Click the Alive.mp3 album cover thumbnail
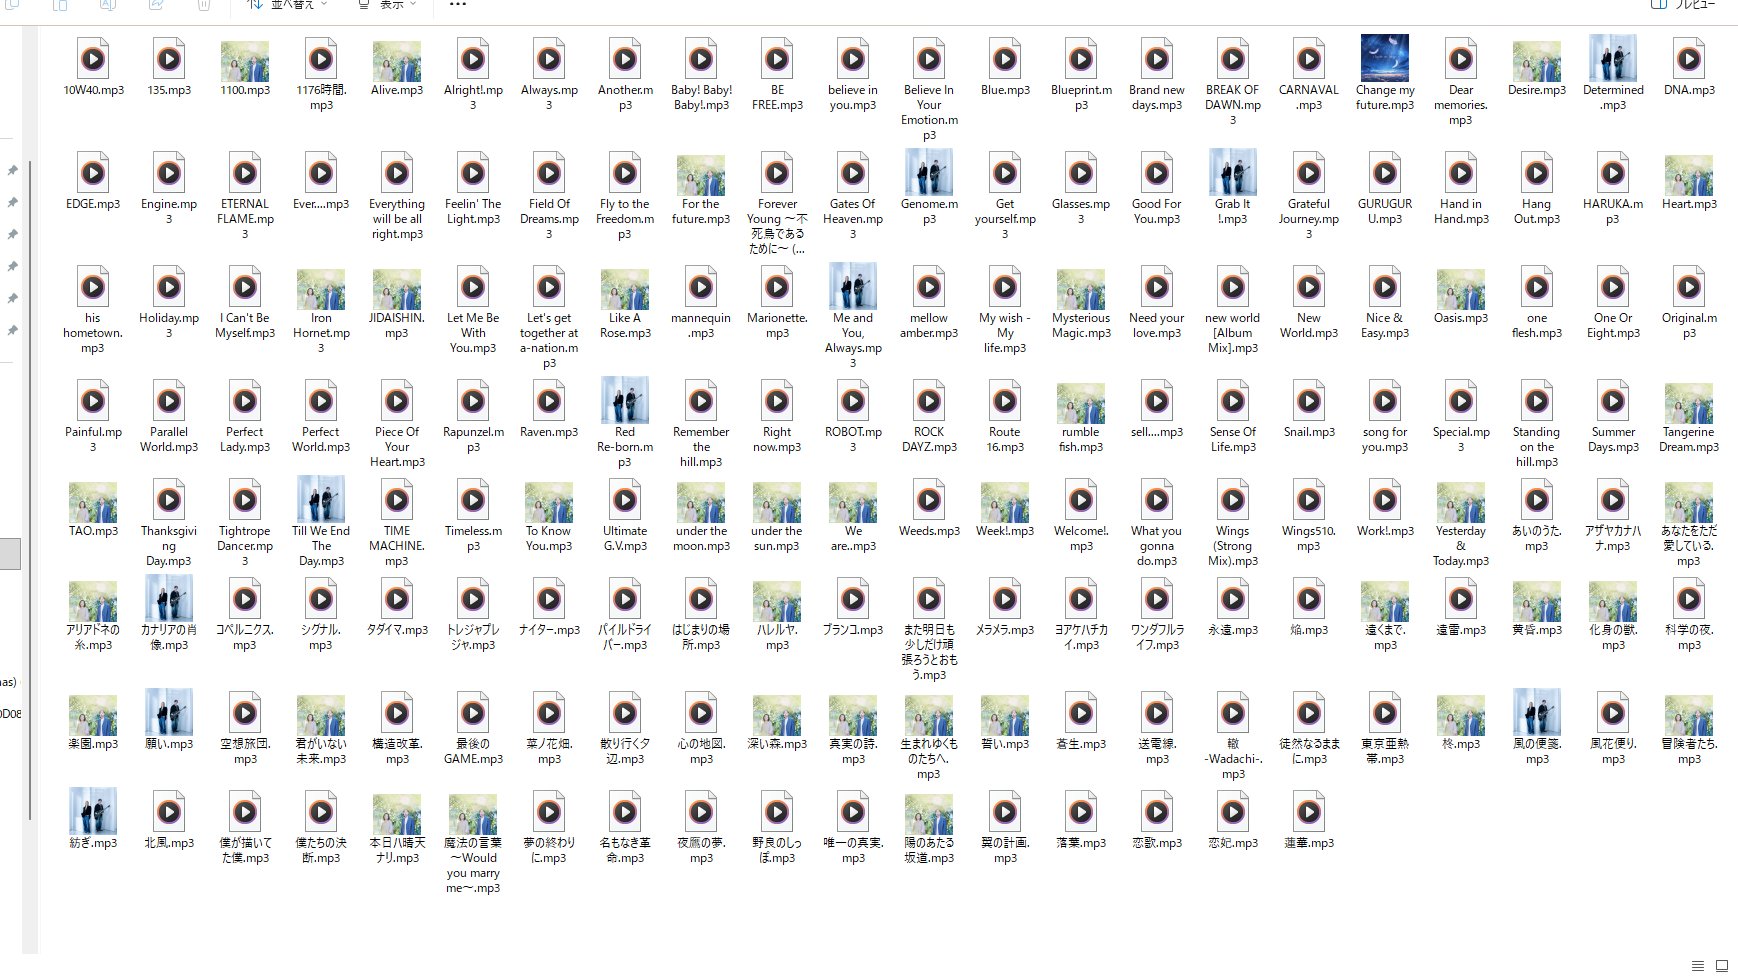 pyautogui.click(x=397, y=62)
